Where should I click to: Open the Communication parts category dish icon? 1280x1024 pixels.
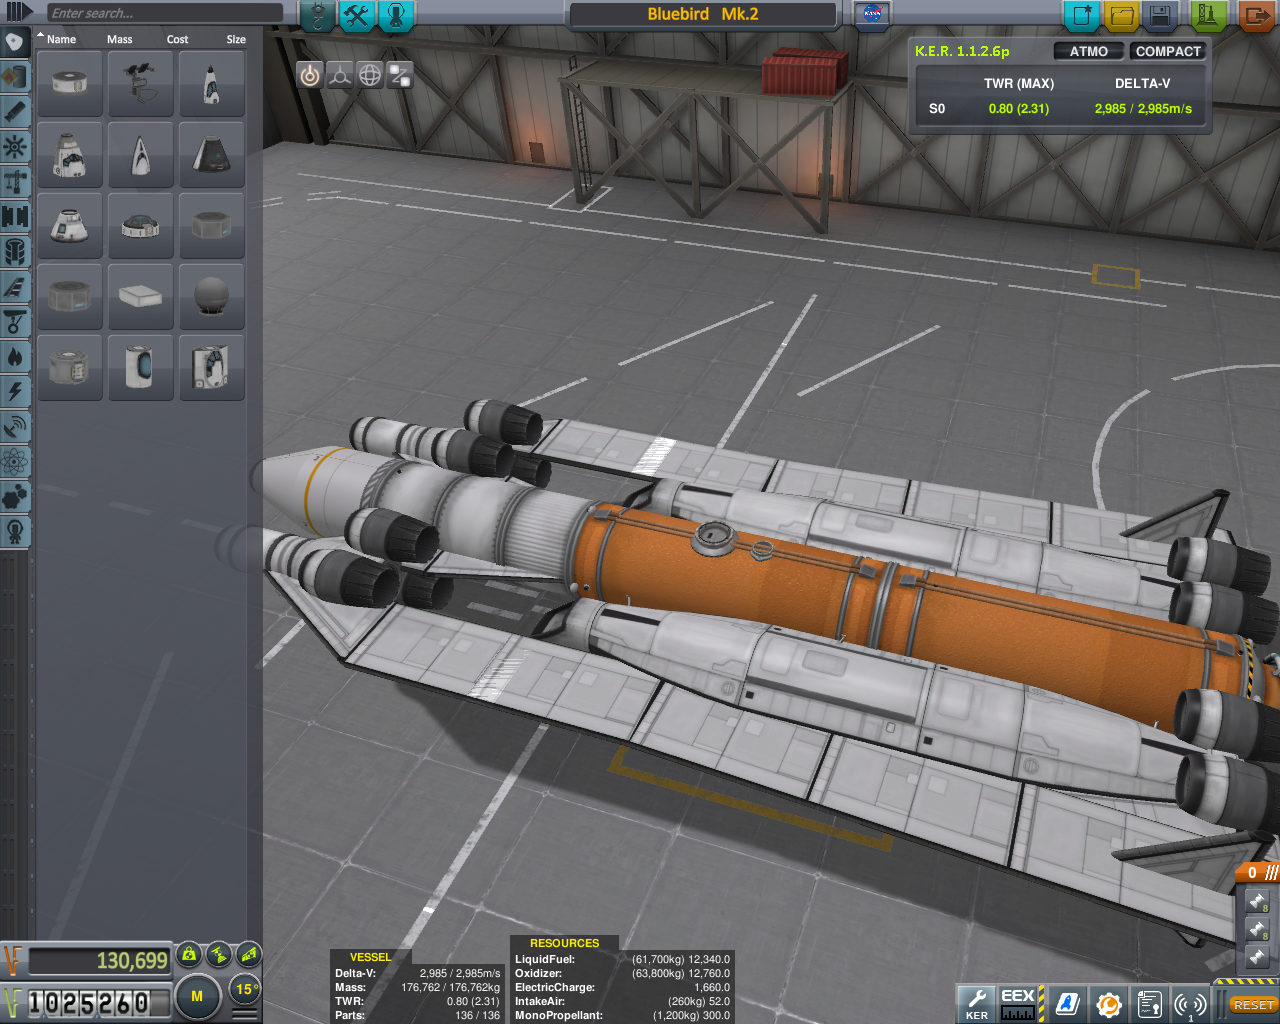point(15,427)
